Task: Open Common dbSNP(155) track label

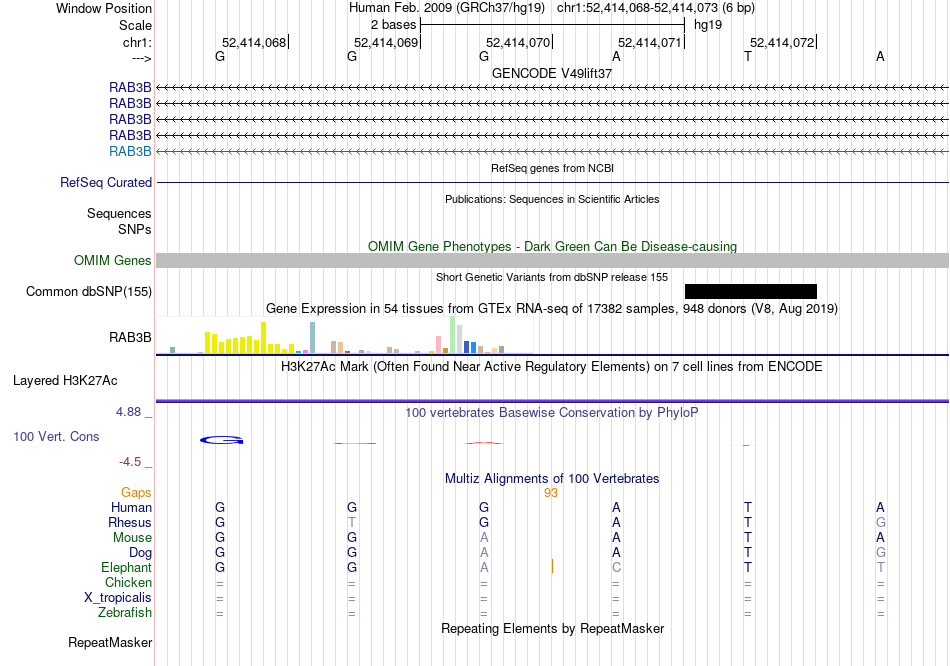Action: 88,291
